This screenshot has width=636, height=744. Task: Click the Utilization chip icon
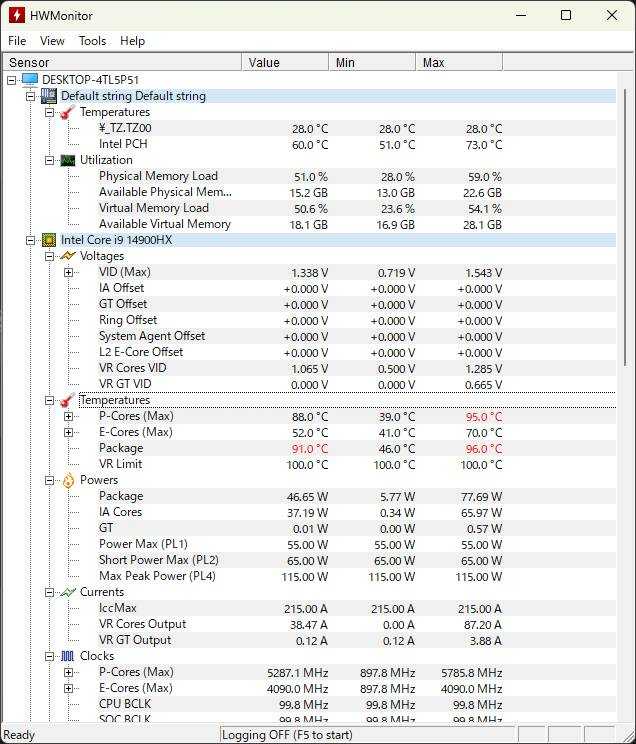tap(67, 160)
